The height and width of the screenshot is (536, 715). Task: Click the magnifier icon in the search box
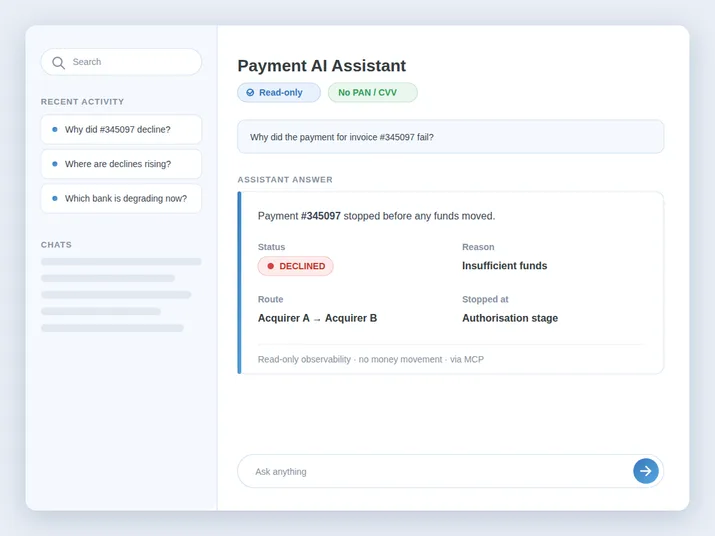pyautogui.click(x=58, y=62)
